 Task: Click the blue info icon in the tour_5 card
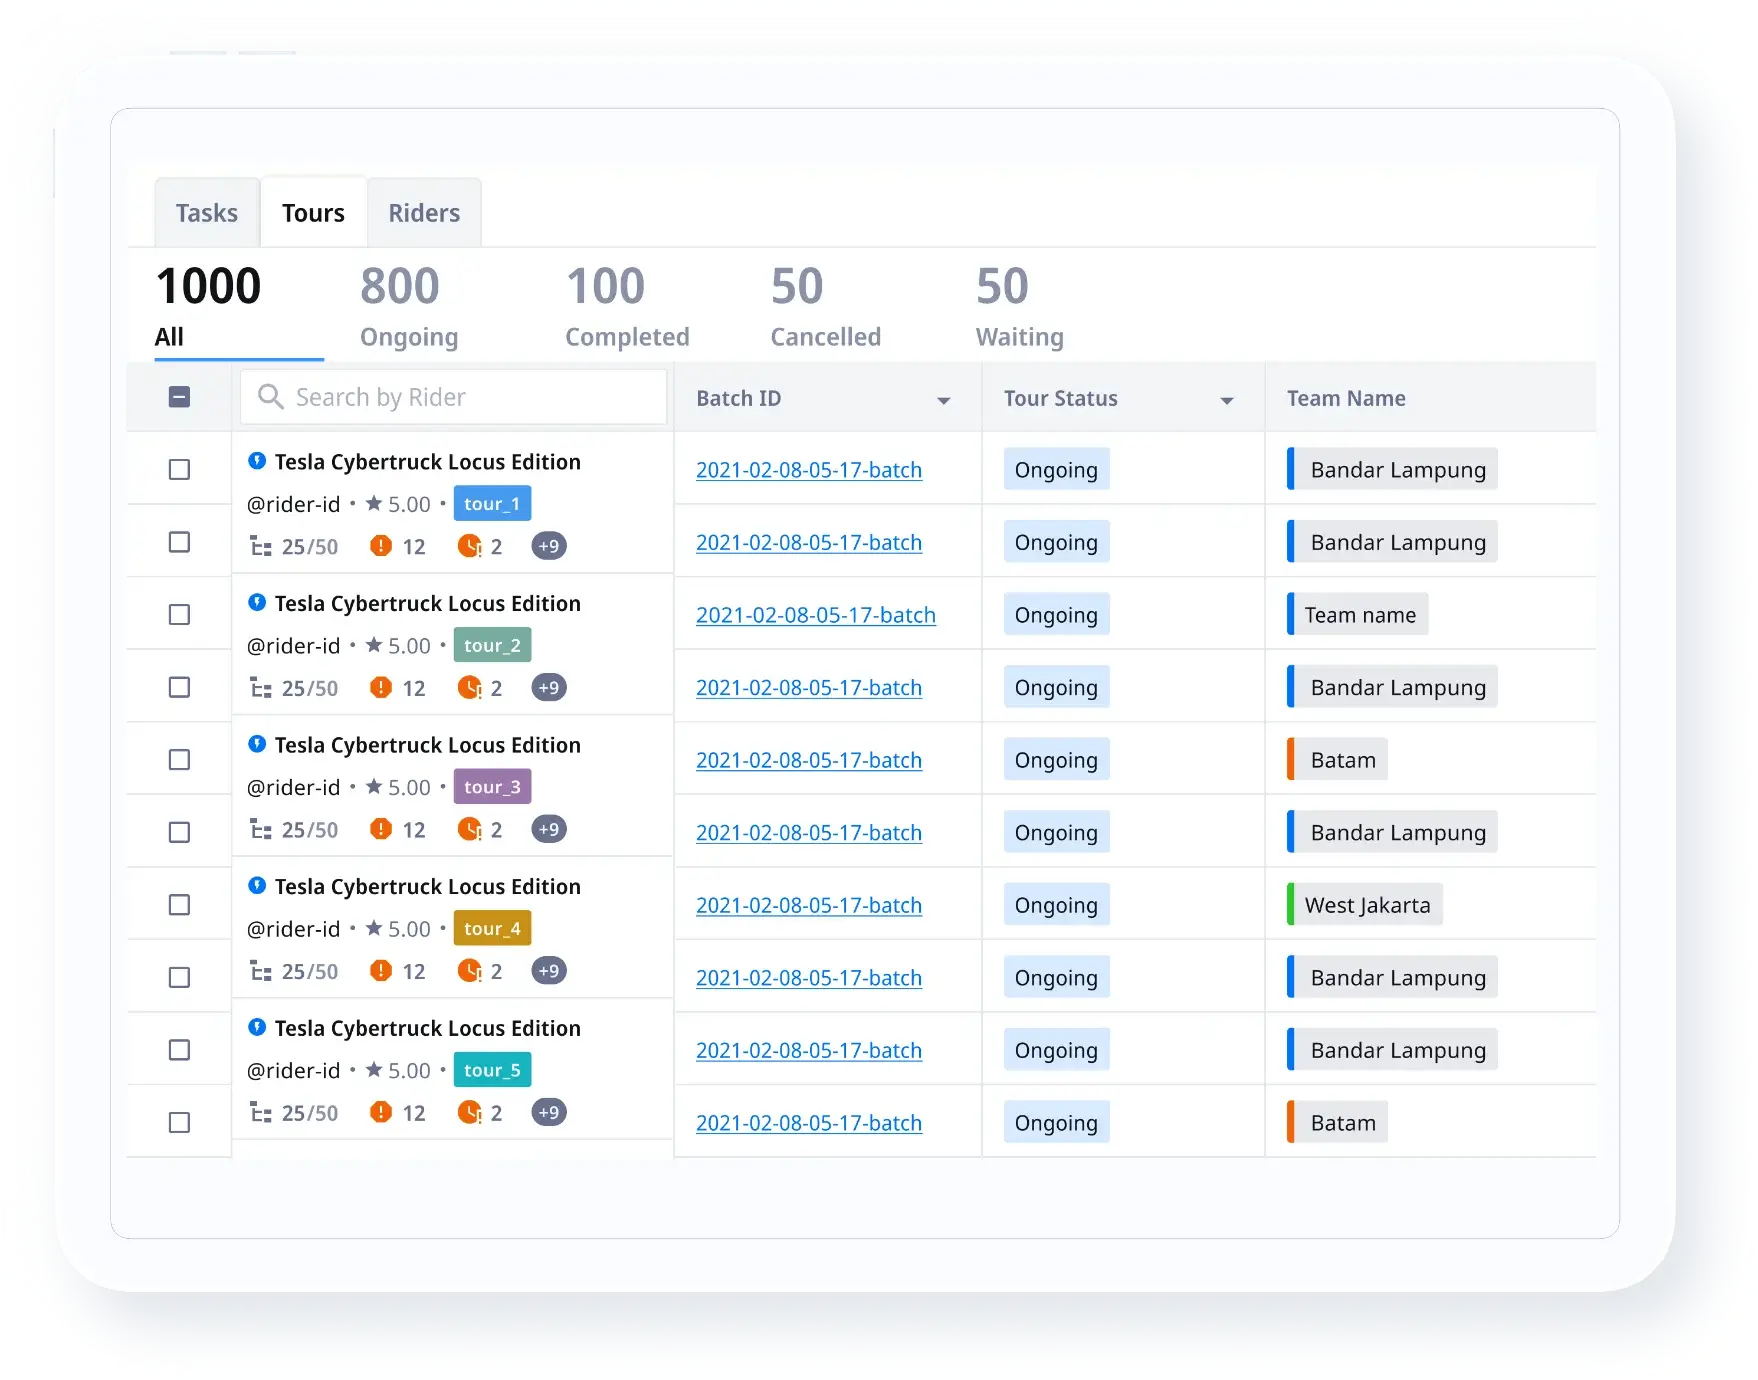click(x=257, y=1027)
